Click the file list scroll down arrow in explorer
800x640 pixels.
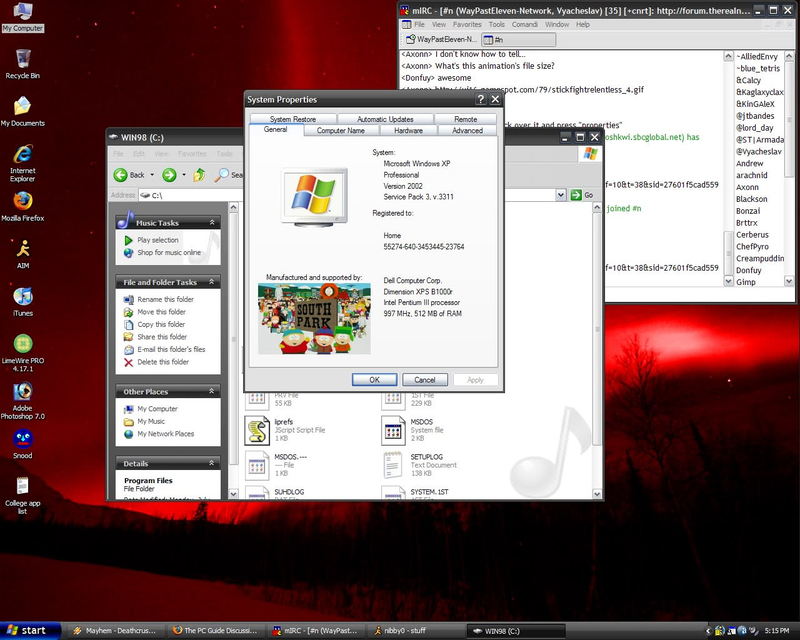pyautogui.click(x=597, y=494)
